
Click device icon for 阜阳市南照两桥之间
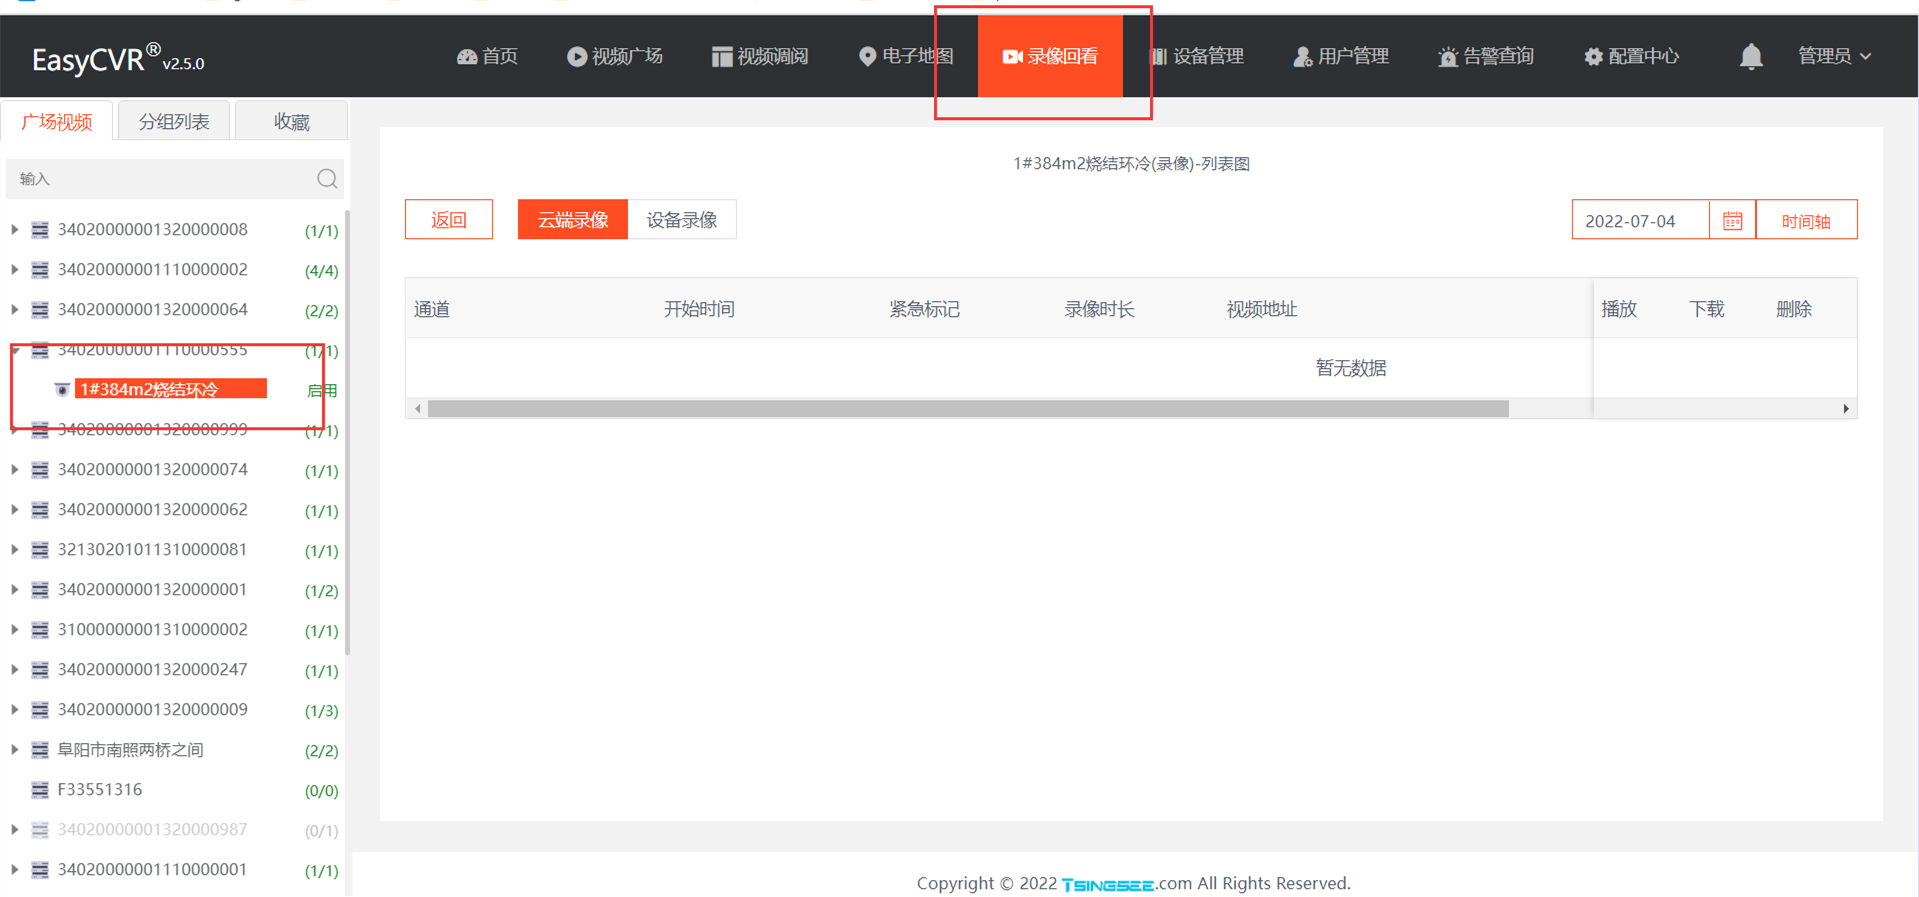point(40,750)
